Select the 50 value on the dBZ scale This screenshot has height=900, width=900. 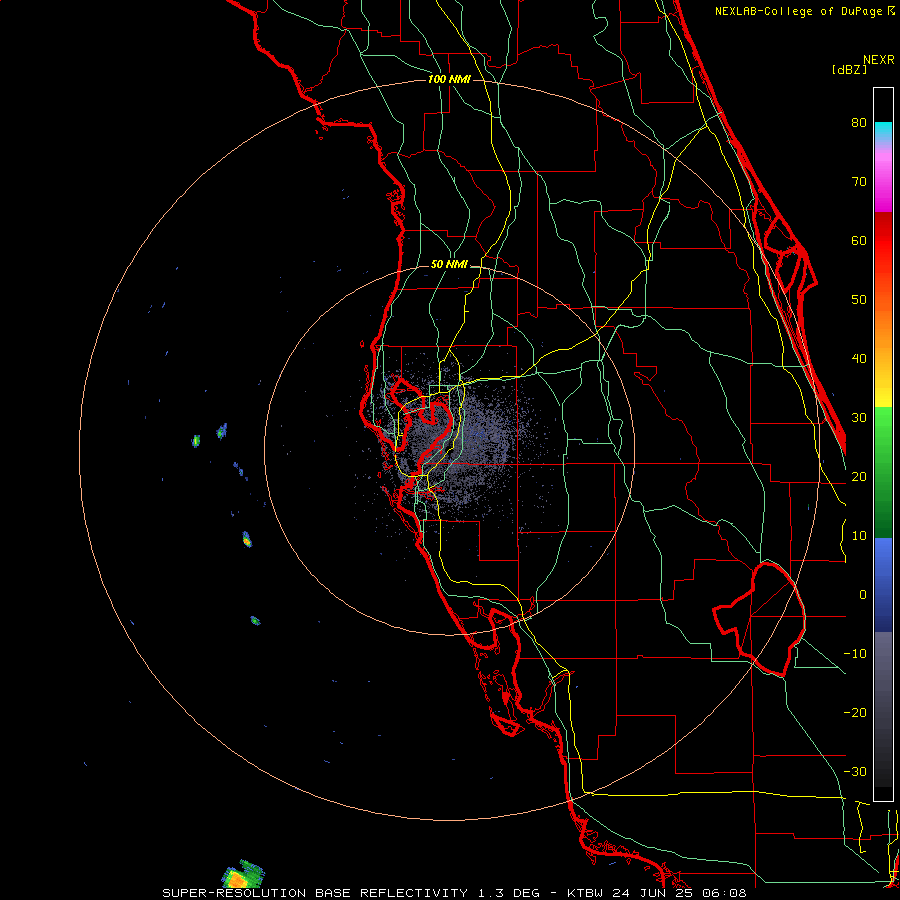[x=859, y=300]
